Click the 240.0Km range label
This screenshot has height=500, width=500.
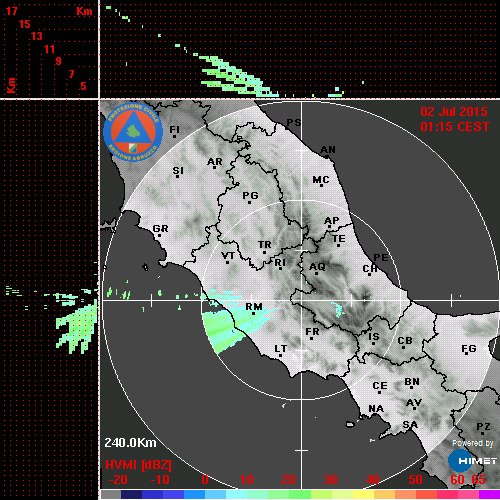coord(130,443)
